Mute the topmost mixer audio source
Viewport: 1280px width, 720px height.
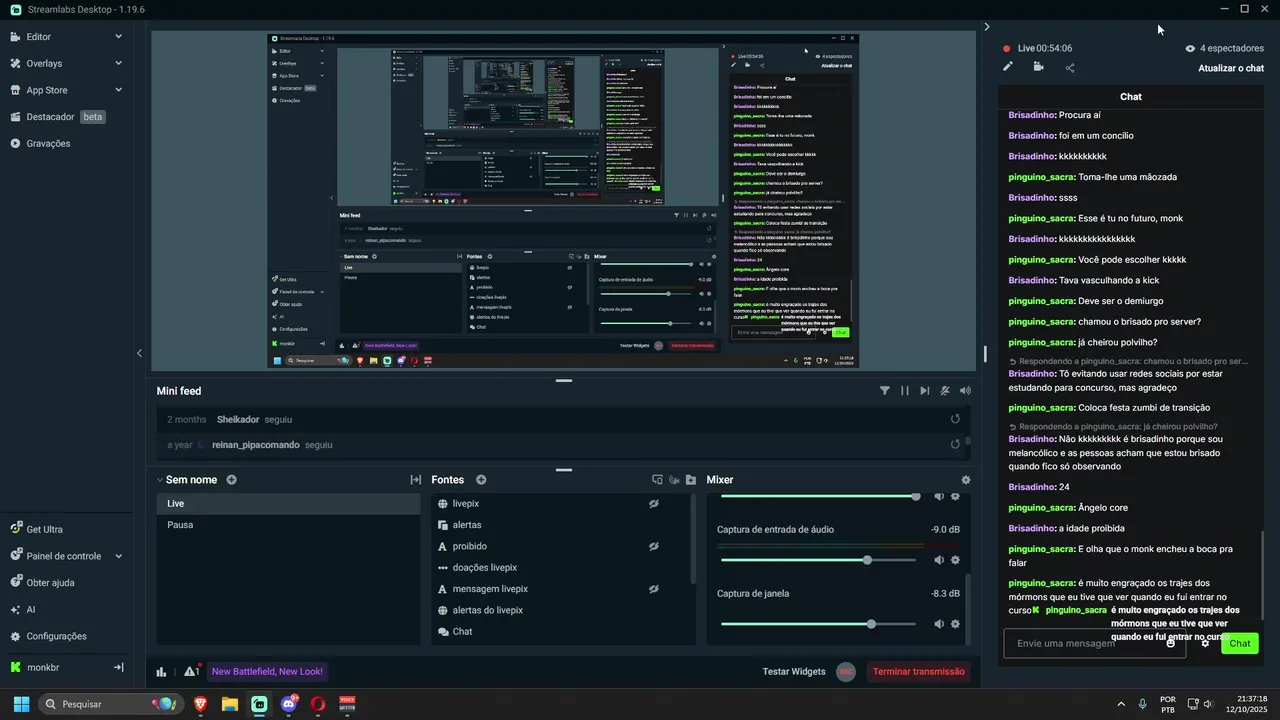939,496
